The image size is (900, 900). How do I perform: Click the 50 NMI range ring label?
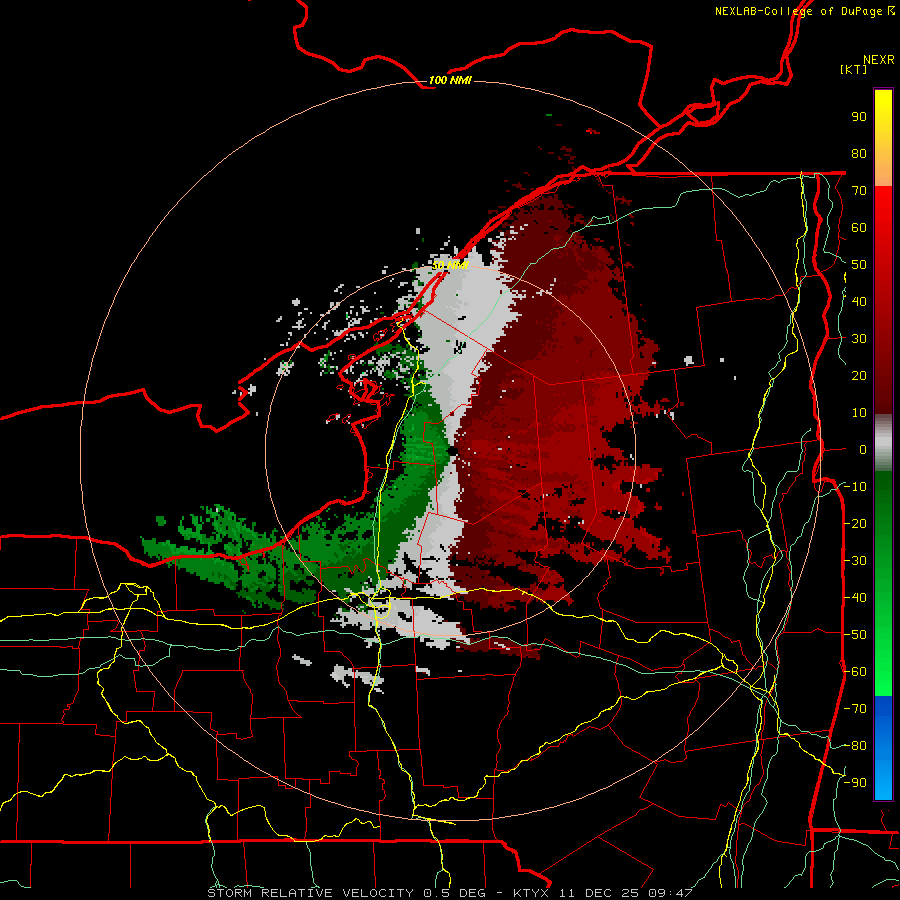[450, 265]
